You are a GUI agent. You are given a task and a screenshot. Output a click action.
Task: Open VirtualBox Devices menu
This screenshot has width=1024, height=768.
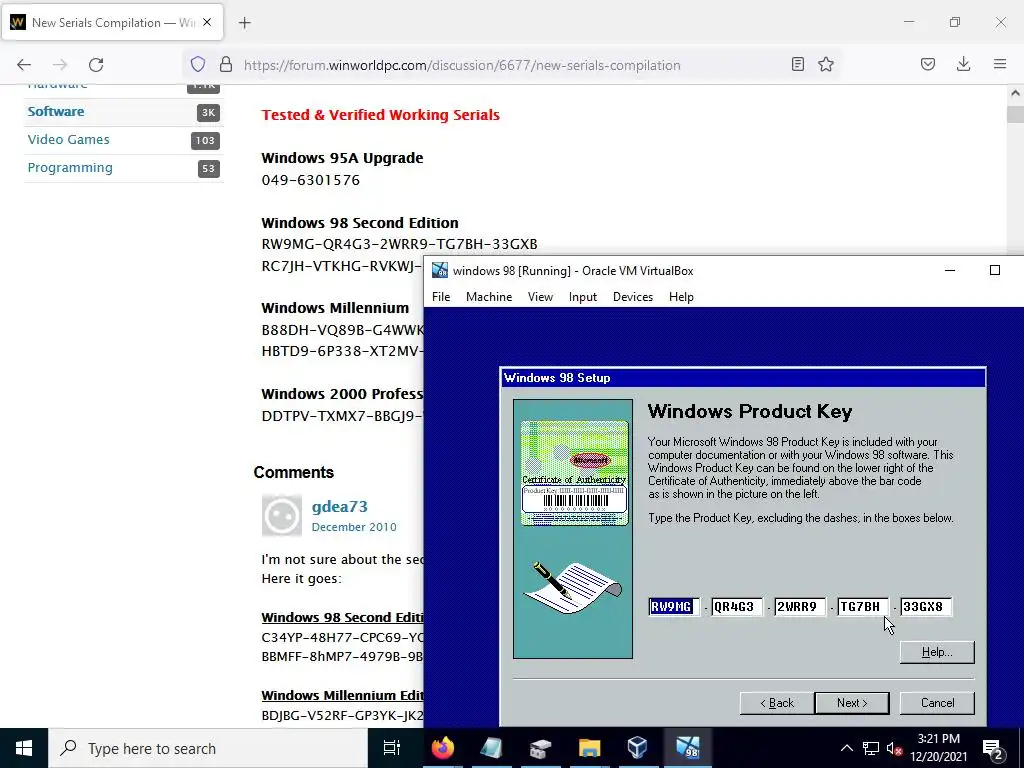[633, 296]
